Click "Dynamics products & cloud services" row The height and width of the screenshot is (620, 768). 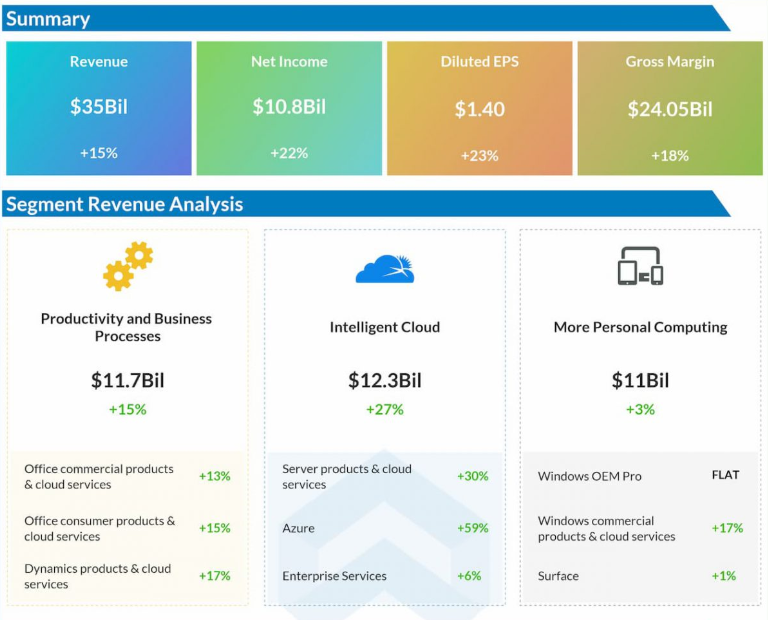[x=97, y=576]
